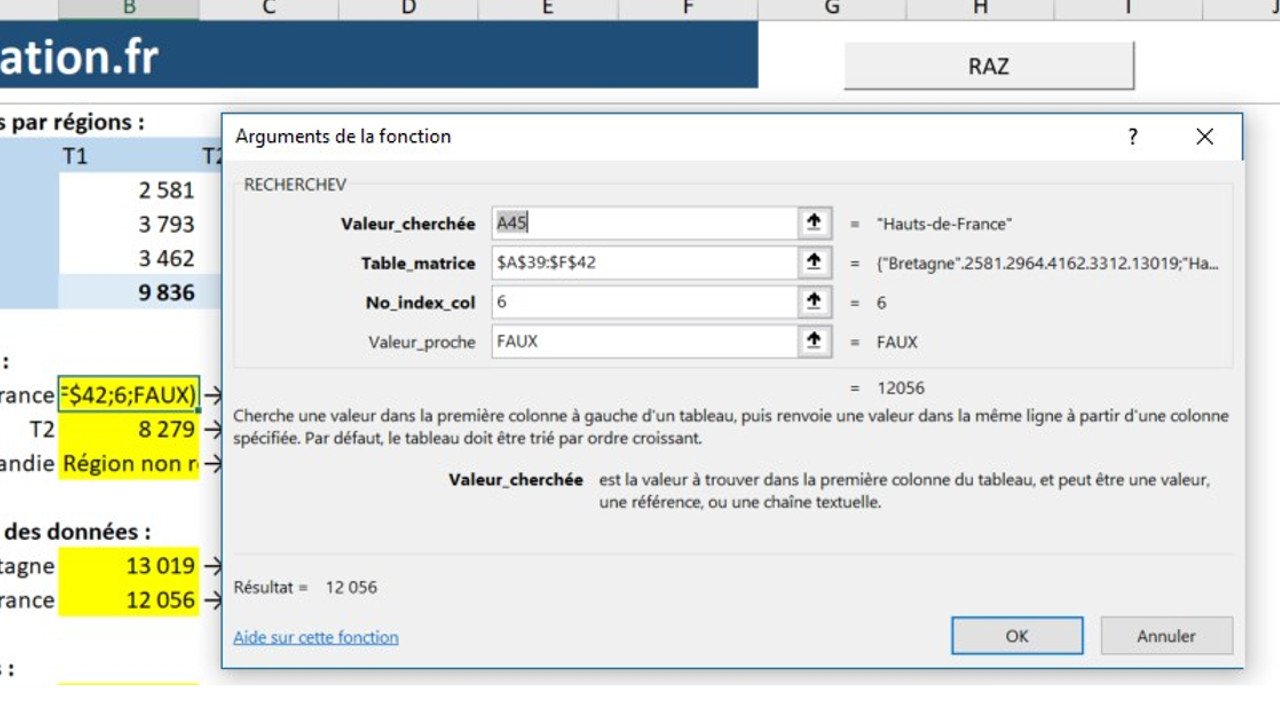Screen dimensions: 1280x720
Task: Select the No_index_col field containing 6
Action: click(640, 302)
